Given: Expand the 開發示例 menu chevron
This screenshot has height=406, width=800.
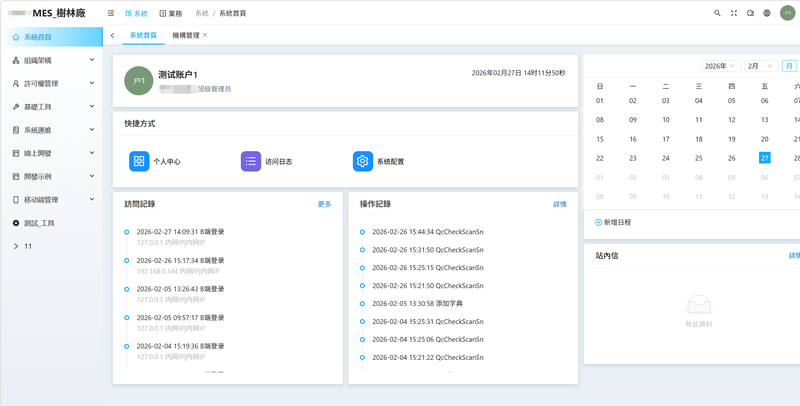Looking at the screenshot, I should [x=92, y=176].
